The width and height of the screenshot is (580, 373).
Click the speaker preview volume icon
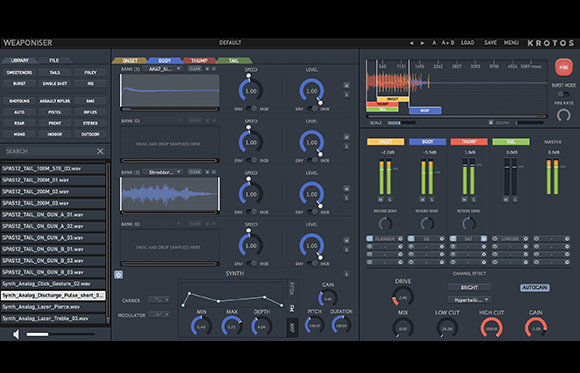tap(16, 334)
